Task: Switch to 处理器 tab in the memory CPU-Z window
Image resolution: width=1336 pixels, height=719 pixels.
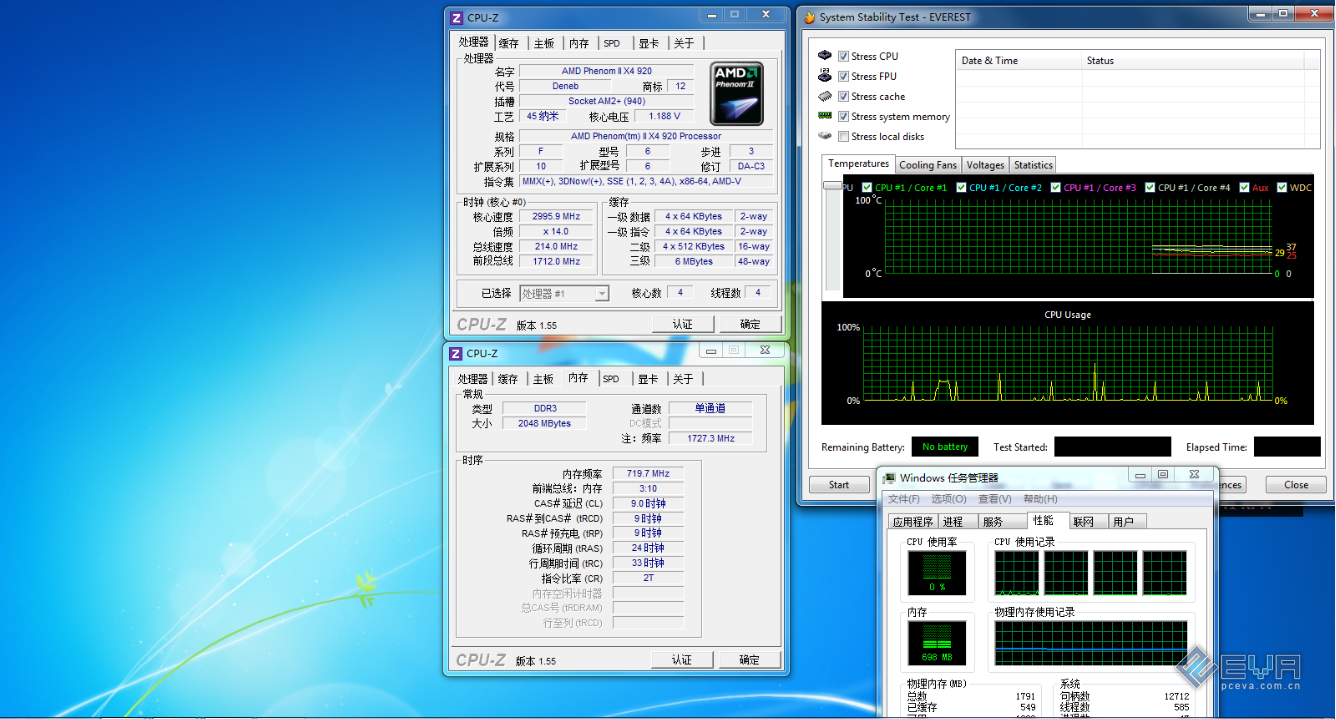Action: point(473,379)
